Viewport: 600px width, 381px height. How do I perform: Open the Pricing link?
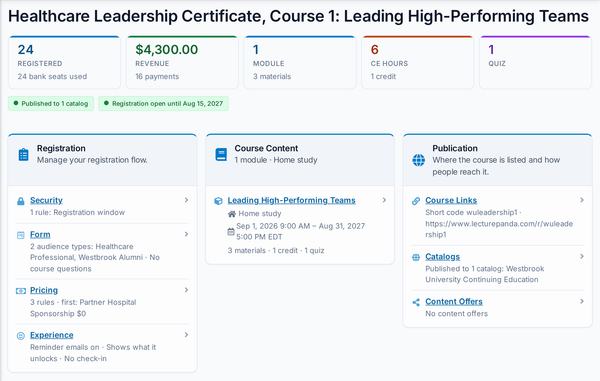pyautogui.click(x=44, y=290)
